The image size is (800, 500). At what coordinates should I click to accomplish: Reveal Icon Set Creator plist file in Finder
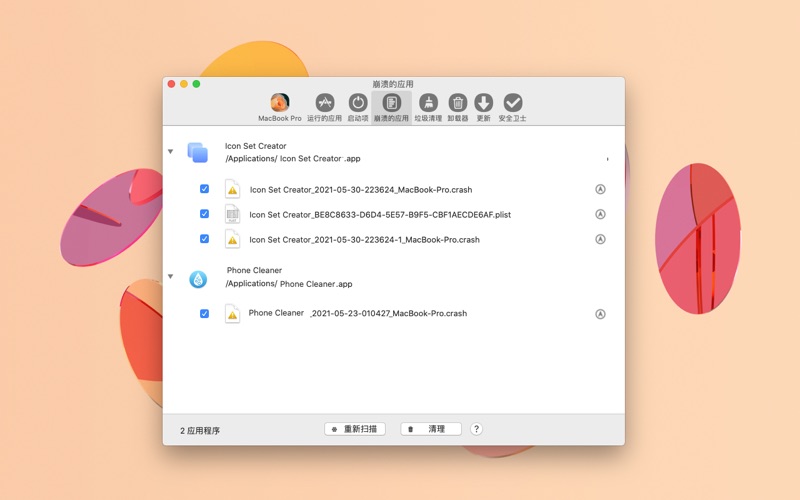(x=600, y=214)
